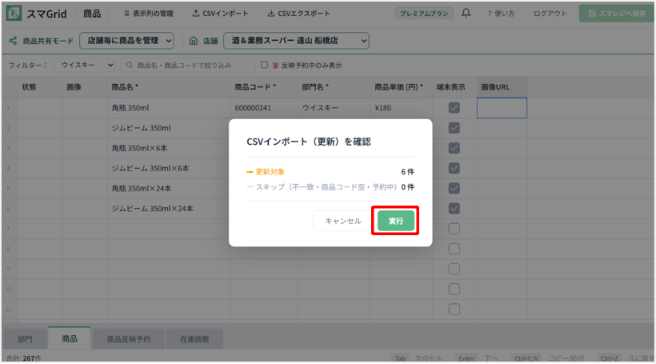Viewport: 656px width, 364px height.
Task: Click 実行 to confirm the import
Action: [396, 221]
